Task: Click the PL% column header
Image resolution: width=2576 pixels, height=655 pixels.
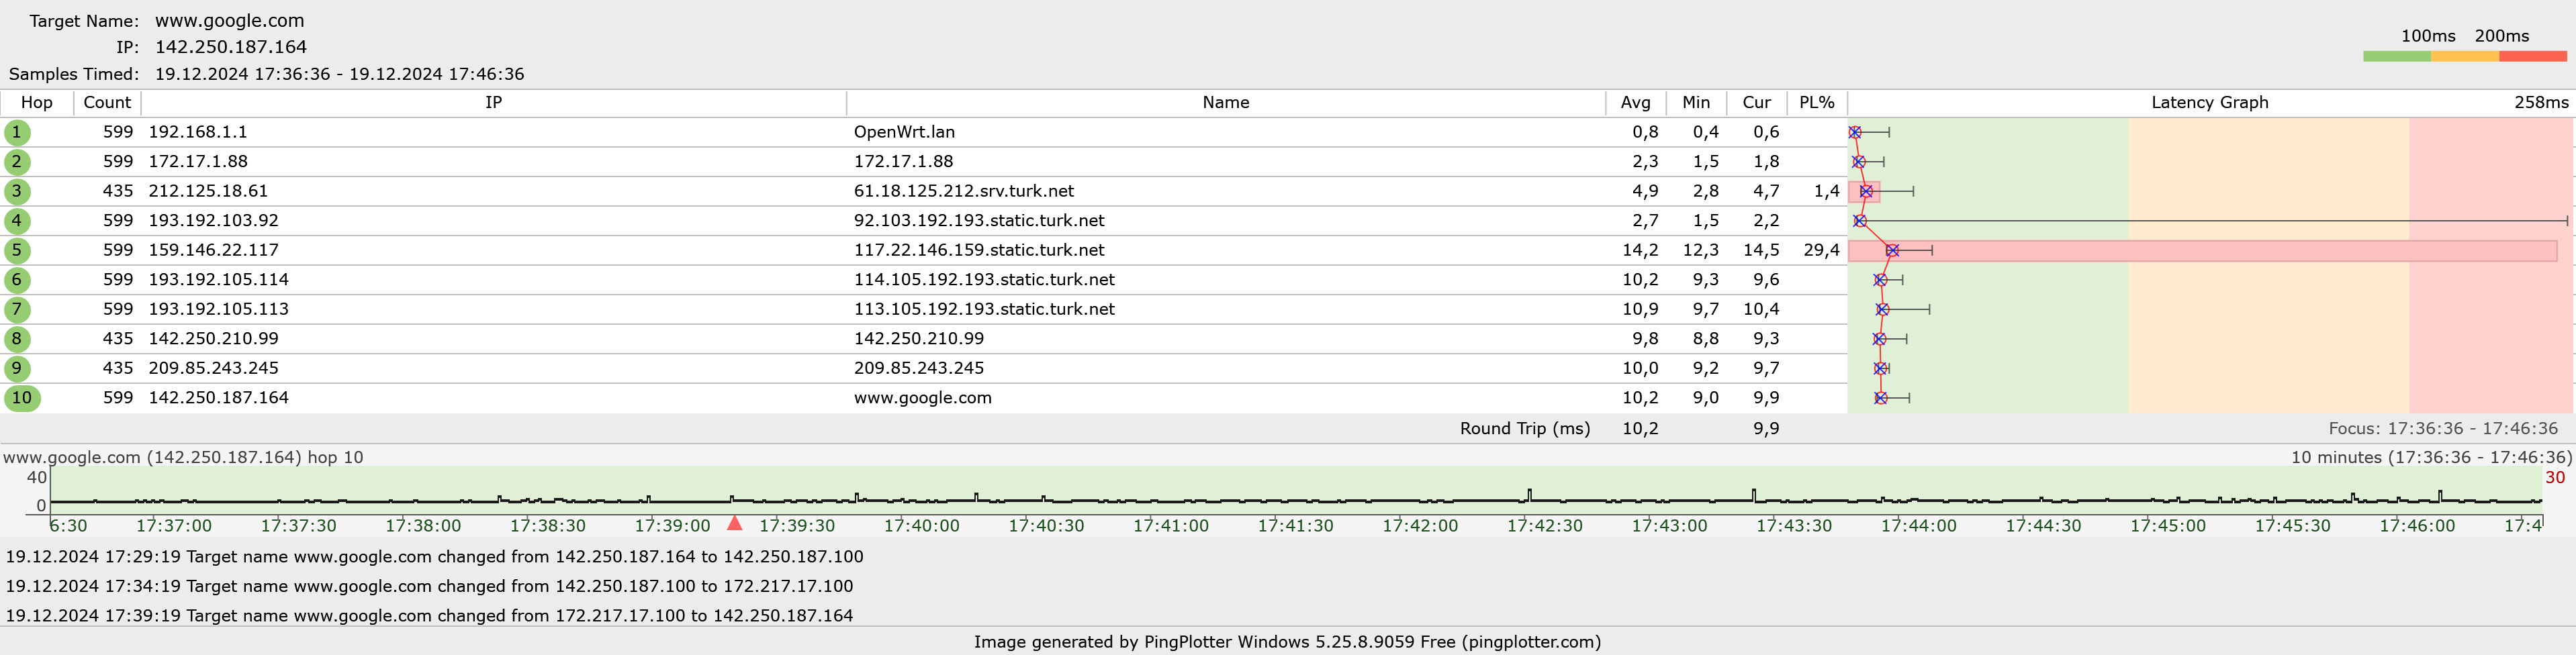Action: click(x=1816, y=103)
